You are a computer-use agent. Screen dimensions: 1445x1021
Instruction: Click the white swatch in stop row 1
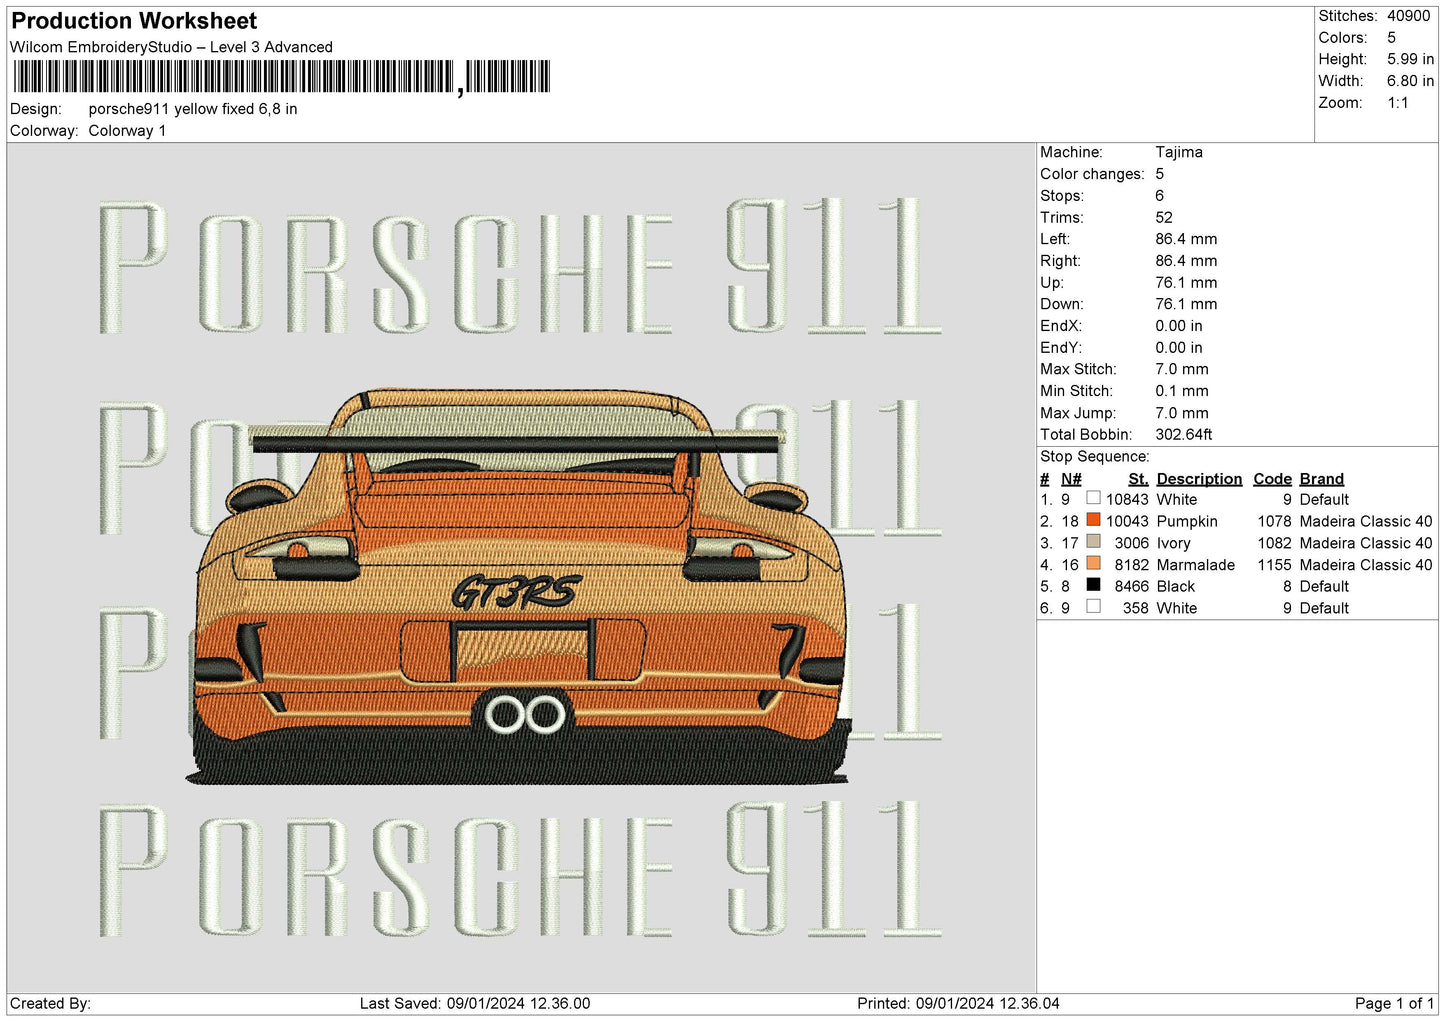pos(1093,498)
